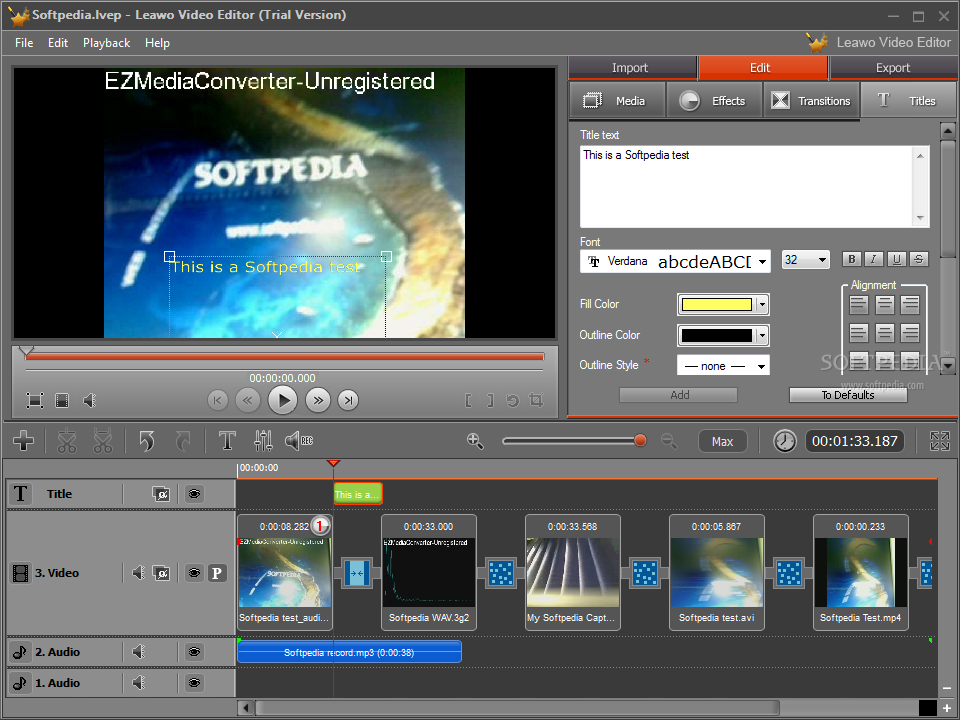
Task: Open the Effects sub-tab
Action: click(714, 100)
